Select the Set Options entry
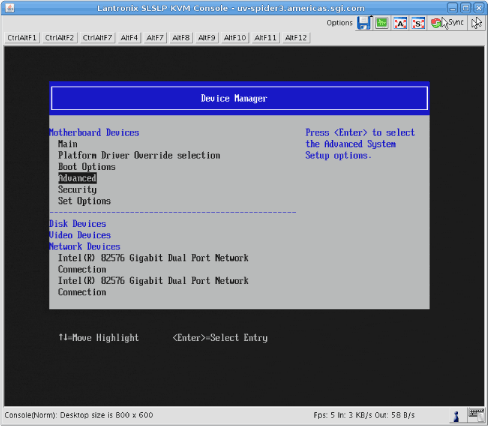Image resolution: width=488 pixels, height=426 pixels. click(x=84, y=201)
